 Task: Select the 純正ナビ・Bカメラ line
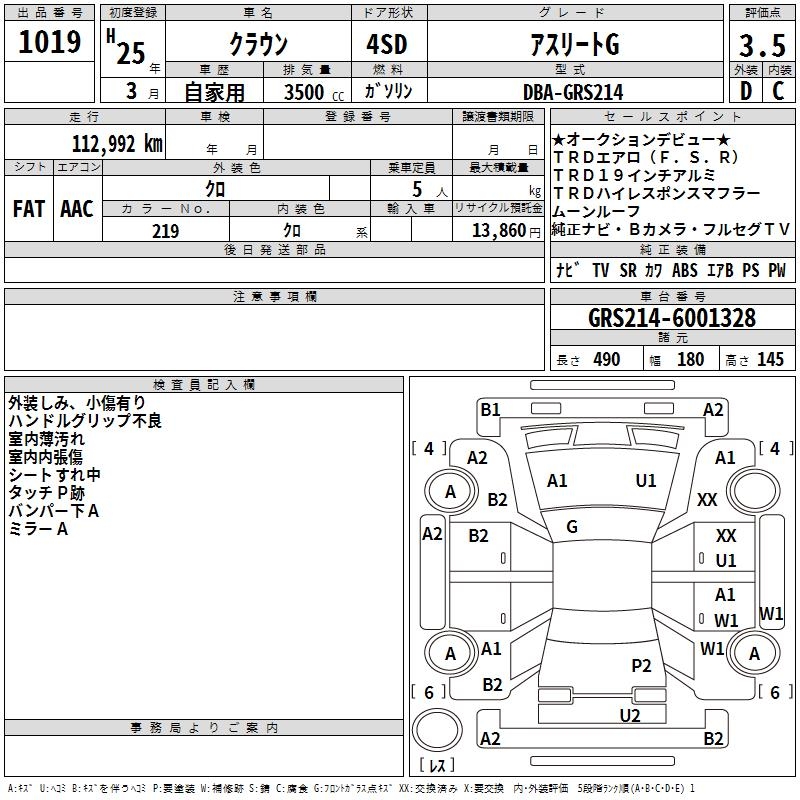coord(670,230)
